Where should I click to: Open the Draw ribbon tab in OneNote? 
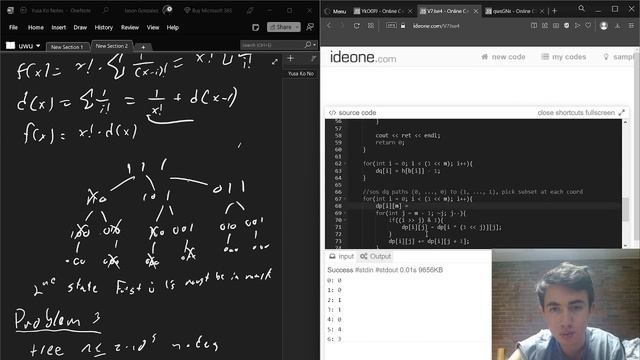(x=80, y=27)
